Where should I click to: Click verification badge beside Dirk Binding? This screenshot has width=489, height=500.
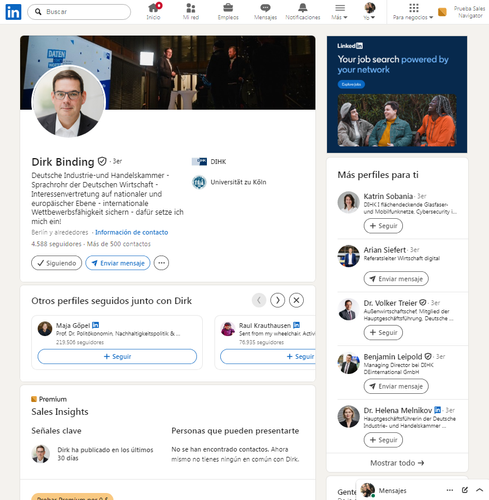click(x=102, y=162)
